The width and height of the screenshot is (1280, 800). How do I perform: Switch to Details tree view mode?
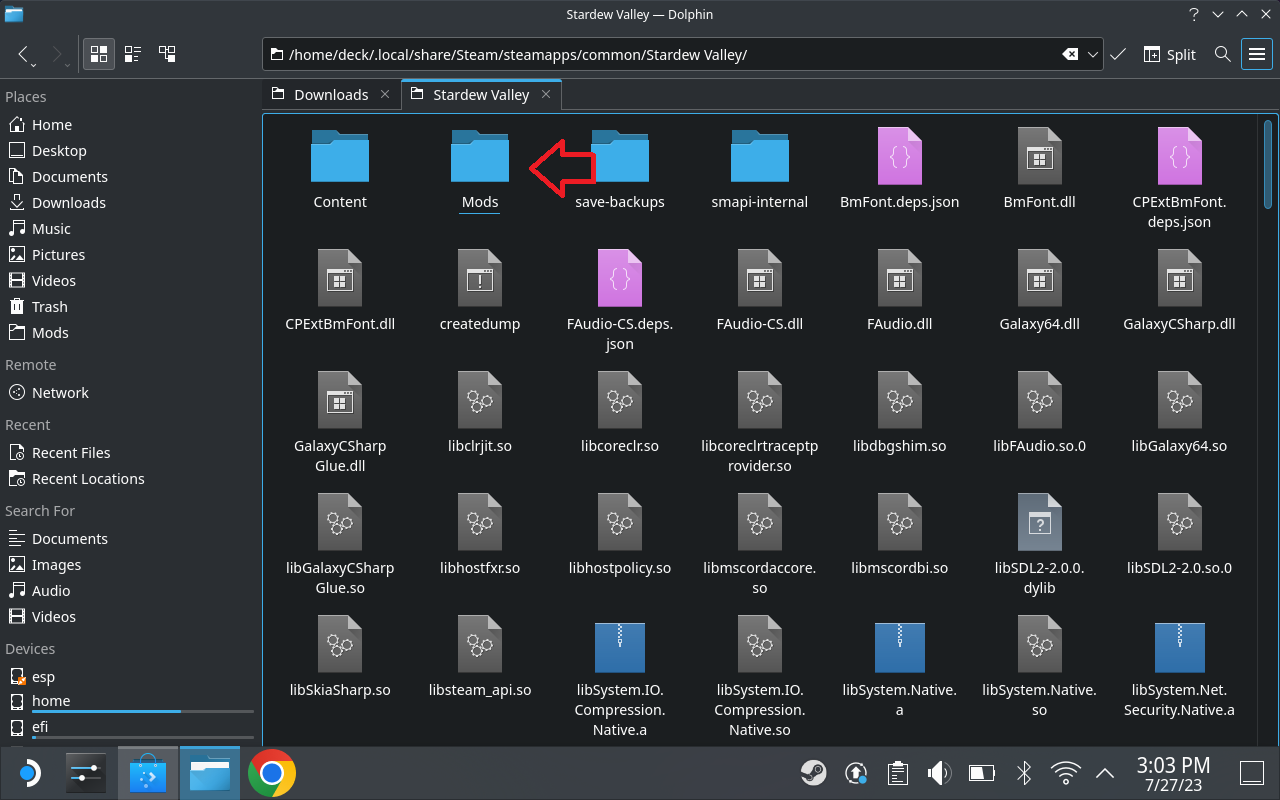(167, 54)
